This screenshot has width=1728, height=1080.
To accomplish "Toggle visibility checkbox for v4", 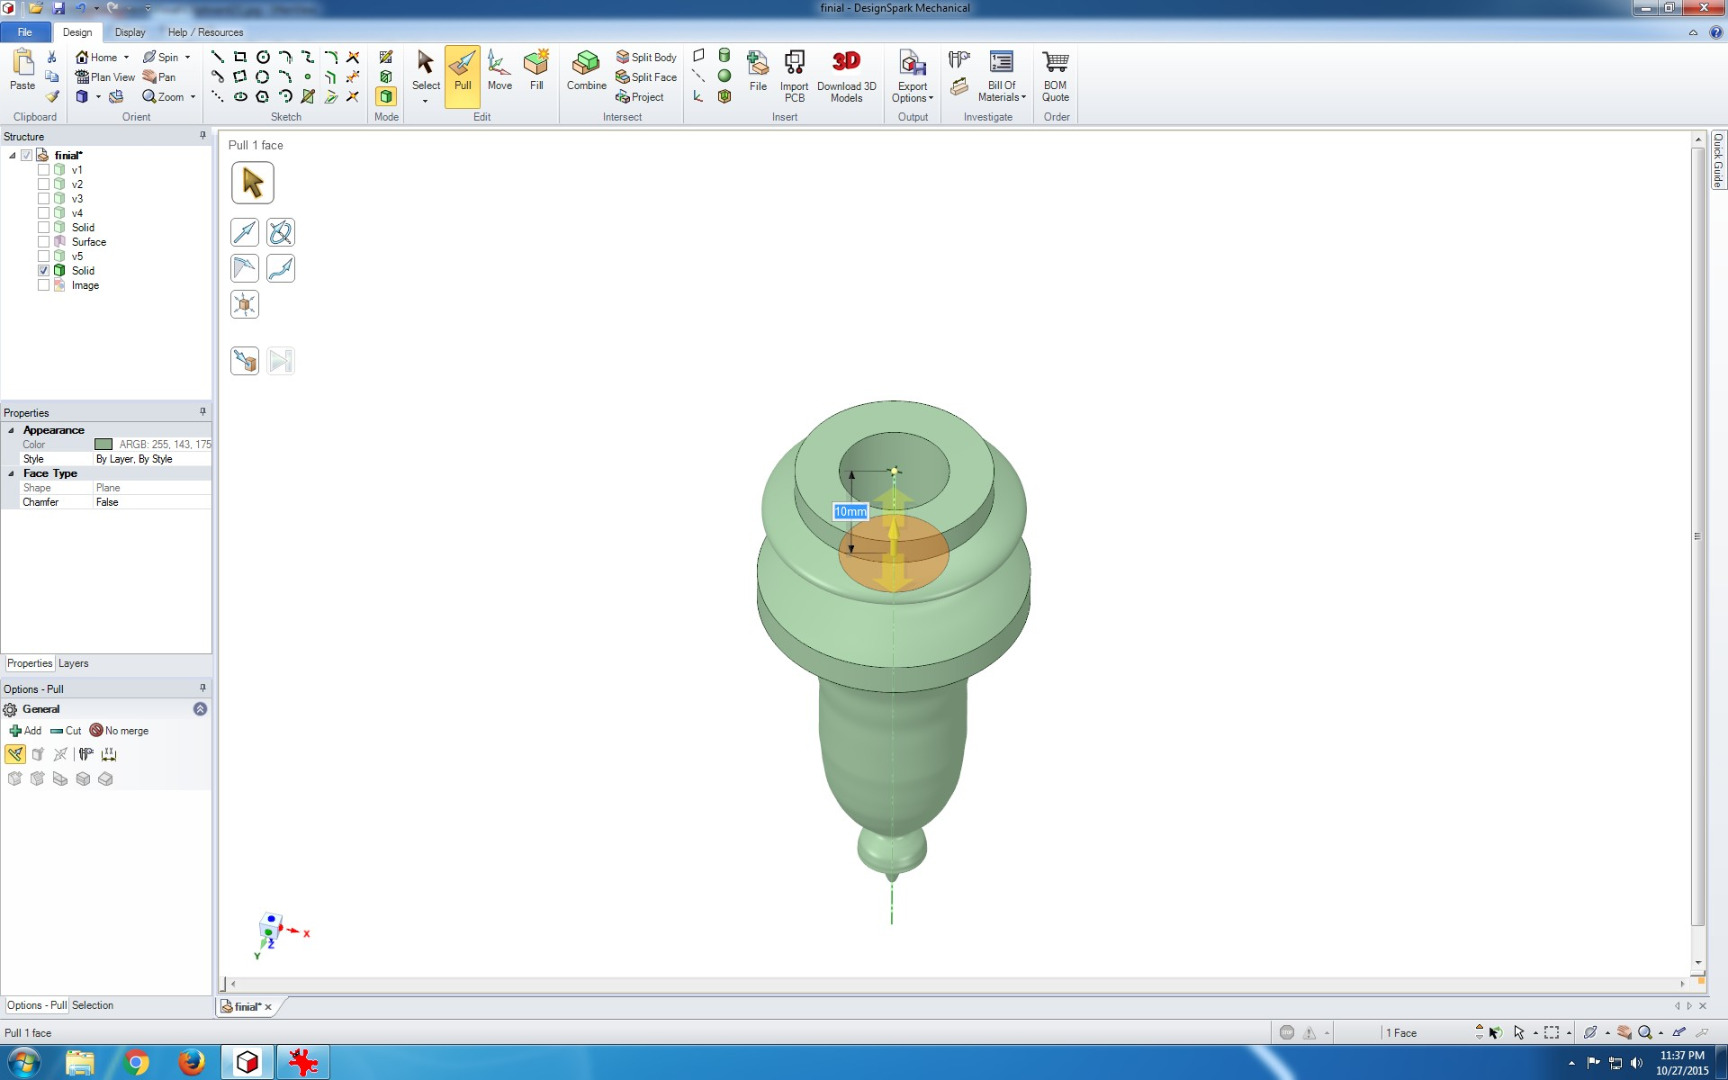I will point(43,213).
